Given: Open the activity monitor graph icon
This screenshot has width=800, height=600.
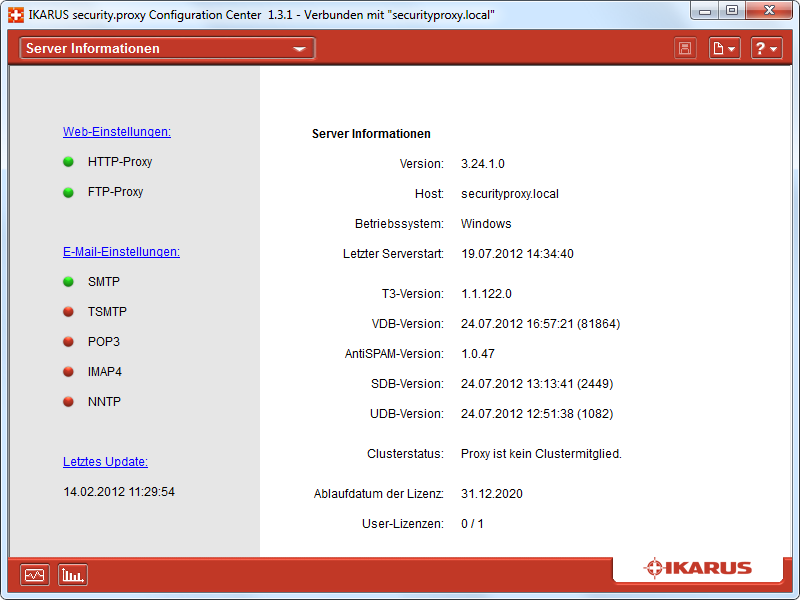Looking at the screenshot, I should pos(35,575).
